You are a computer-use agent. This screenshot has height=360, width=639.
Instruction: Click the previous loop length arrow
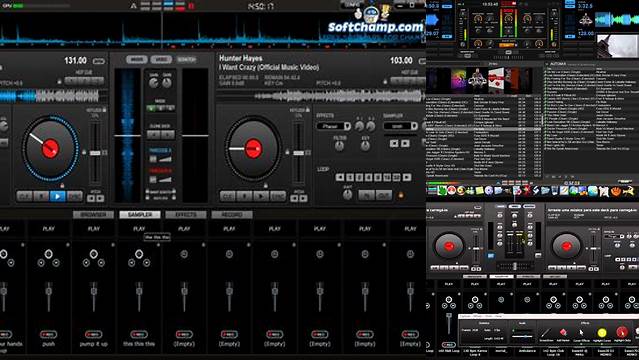tap(339, 177)
